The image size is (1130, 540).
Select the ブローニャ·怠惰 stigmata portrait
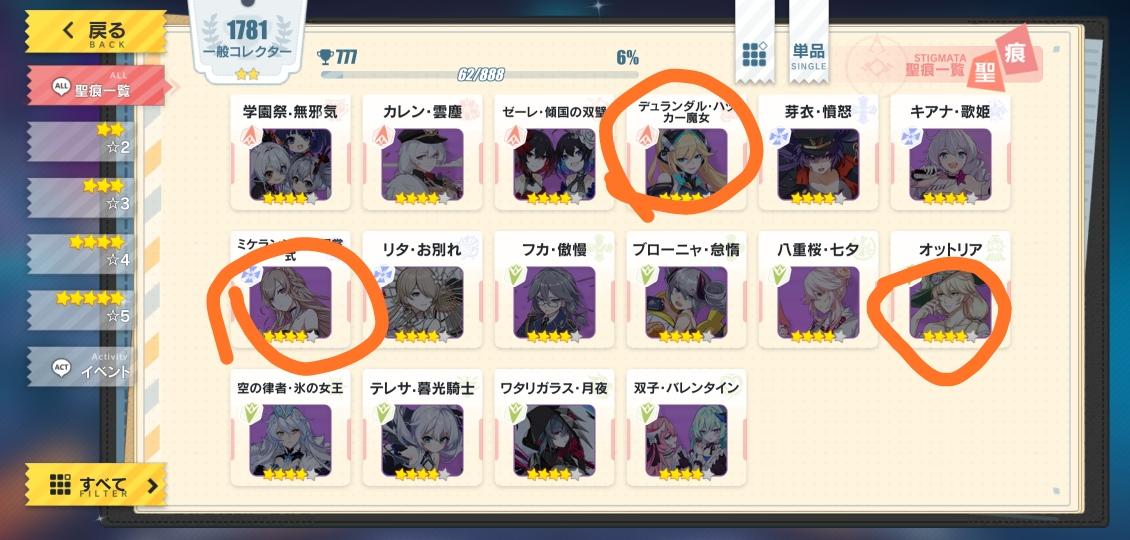pos(686,303)
